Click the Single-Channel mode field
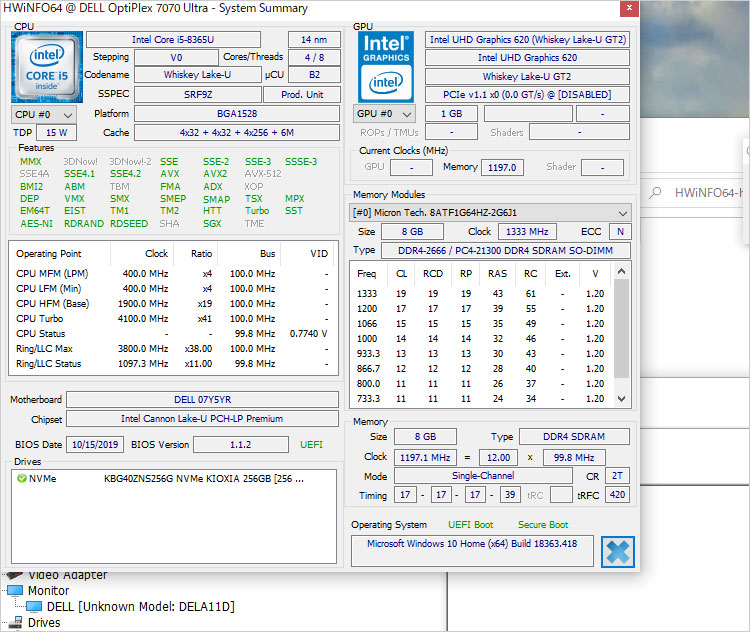This screenshot has width=750, height=632. pyautogui.click(x=483, y=476)
